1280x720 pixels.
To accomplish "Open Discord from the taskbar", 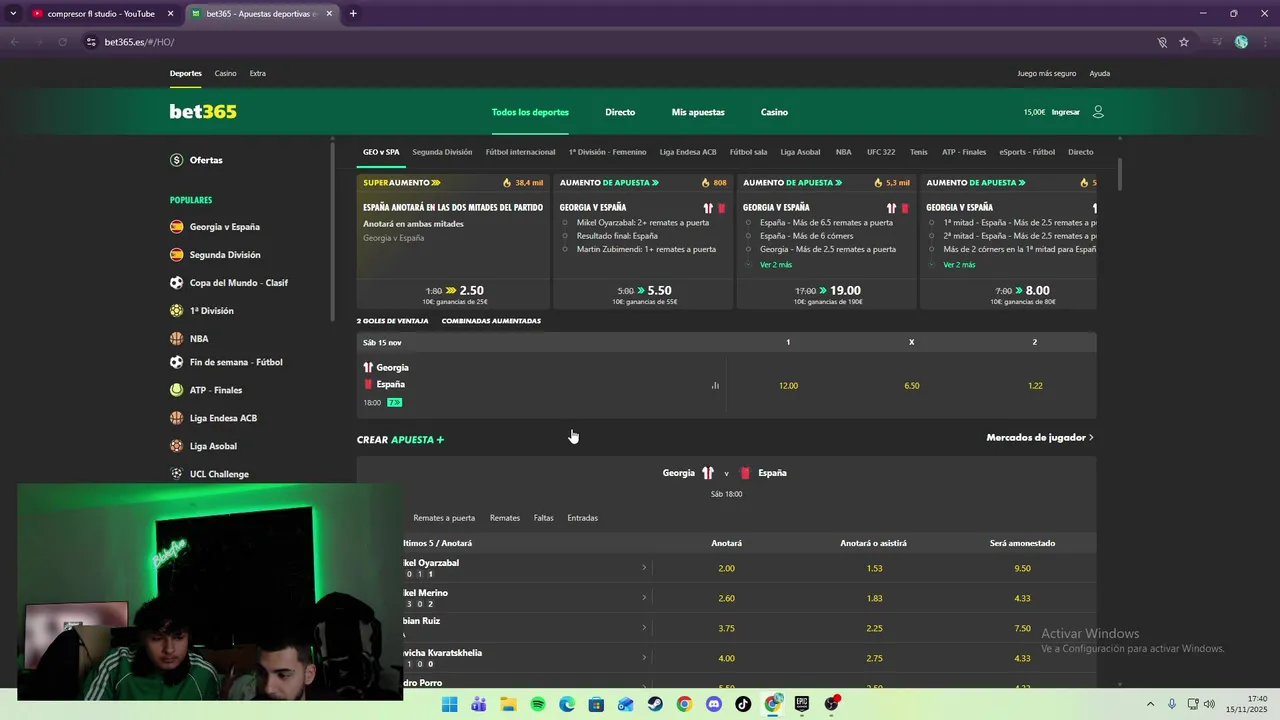I will click(x=713, y=704).
